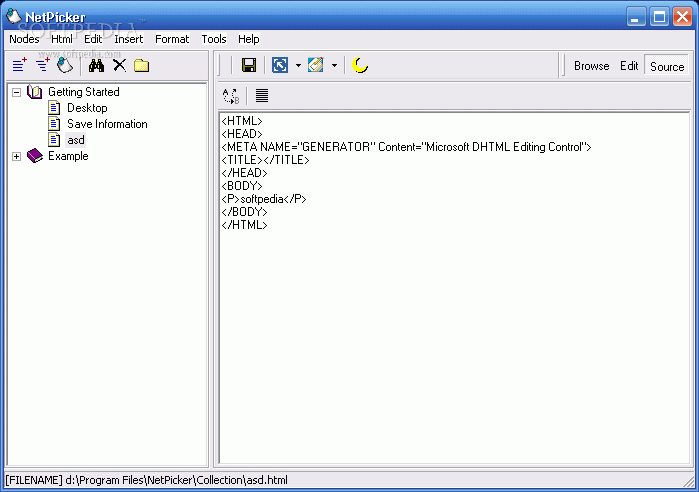Select the asd tree item

click(76, 140)
